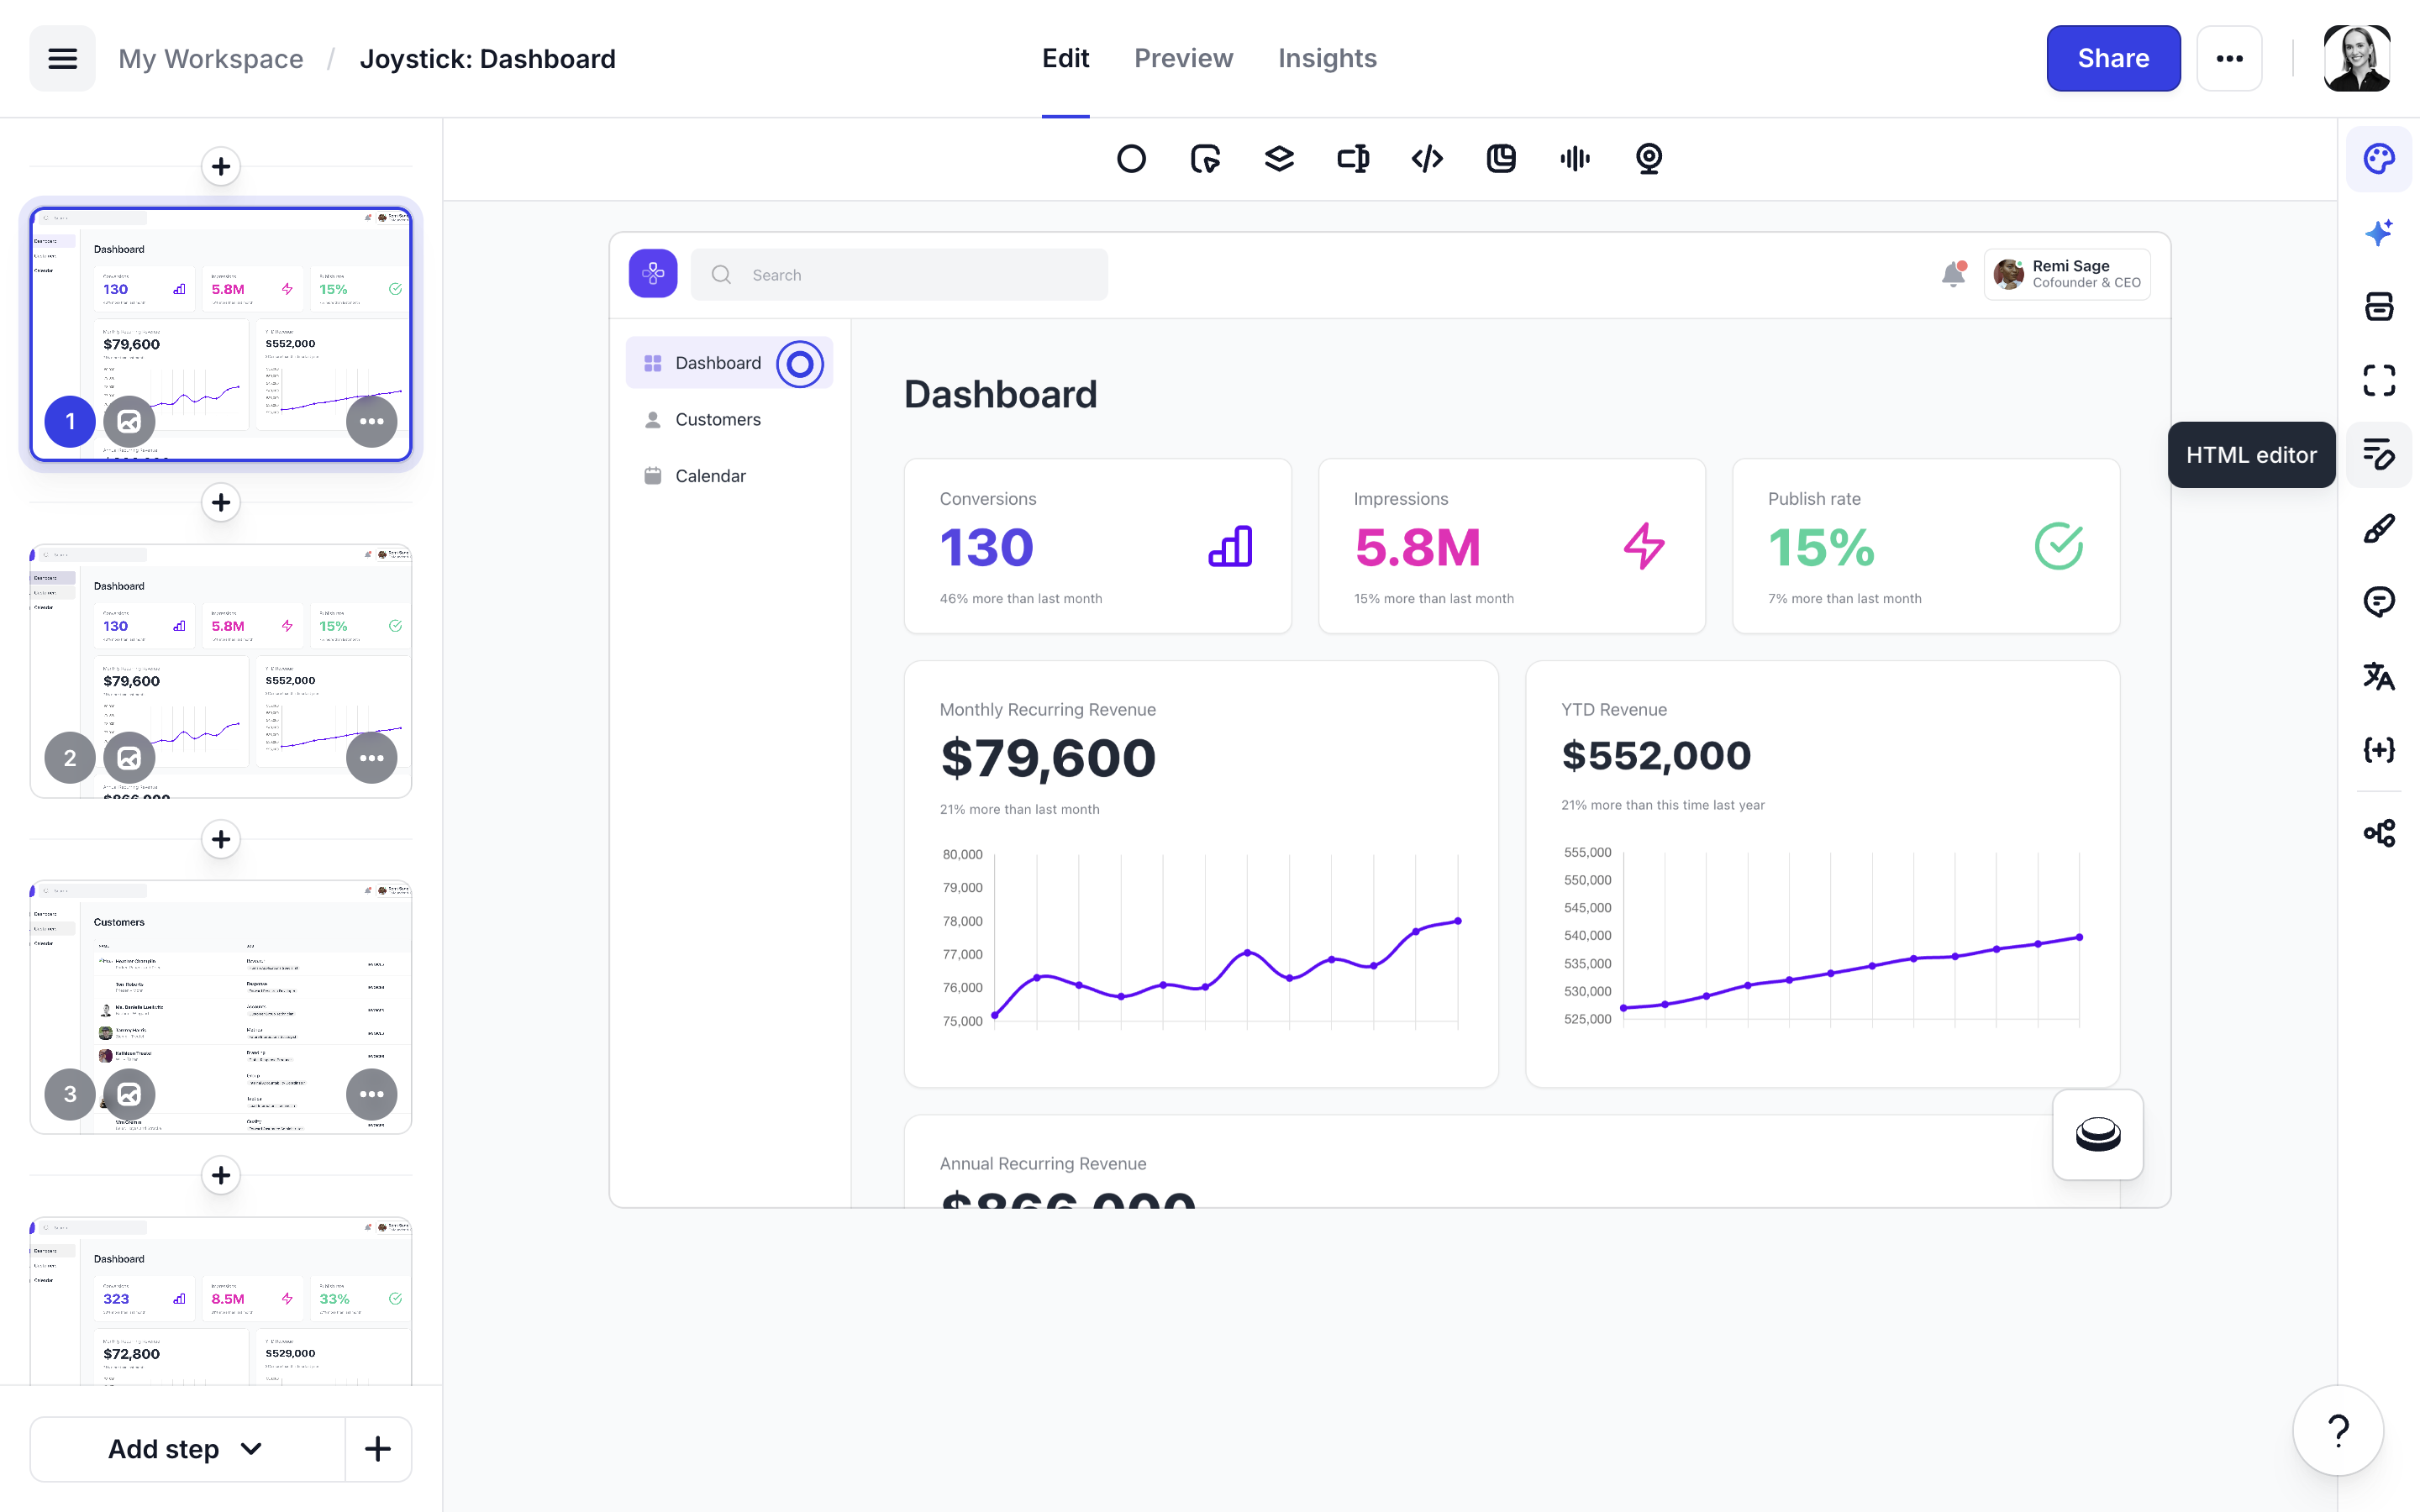The image size is (2420, 1512).
Task: Switch to the Insights tab
Action: point(1327,59)
